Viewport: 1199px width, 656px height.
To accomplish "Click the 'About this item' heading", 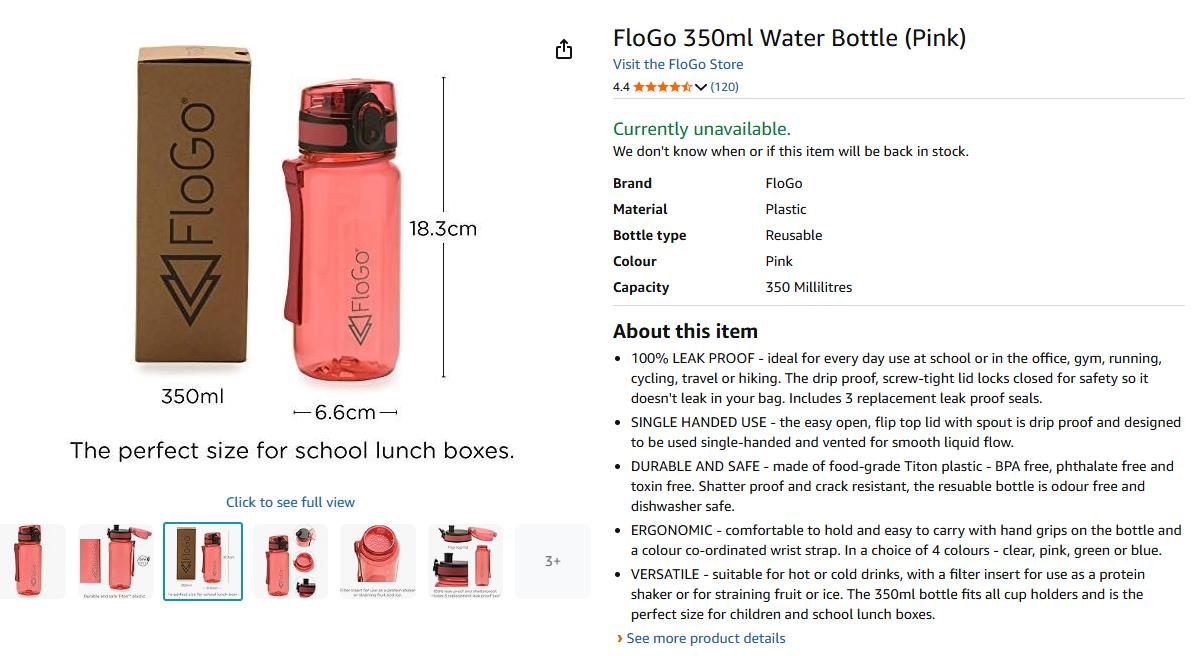I will [x=685, y=331].
